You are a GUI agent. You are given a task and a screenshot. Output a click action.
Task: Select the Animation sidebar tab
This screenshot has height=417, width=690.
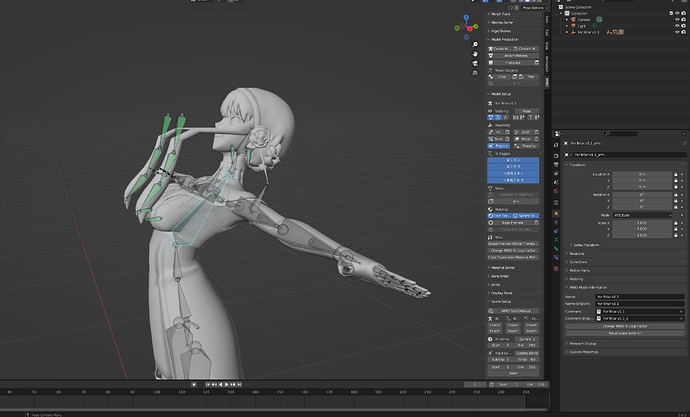click(547, 64)
